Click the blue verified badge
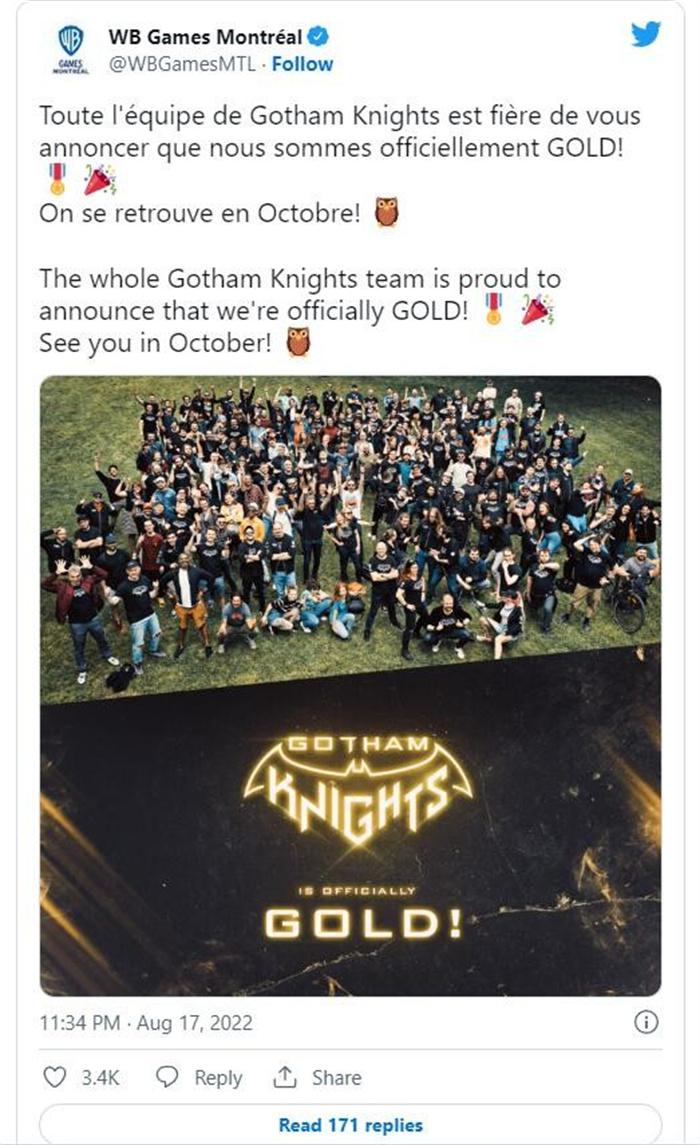Screen dimensions: 700x1145 click(x=317, y=36)
